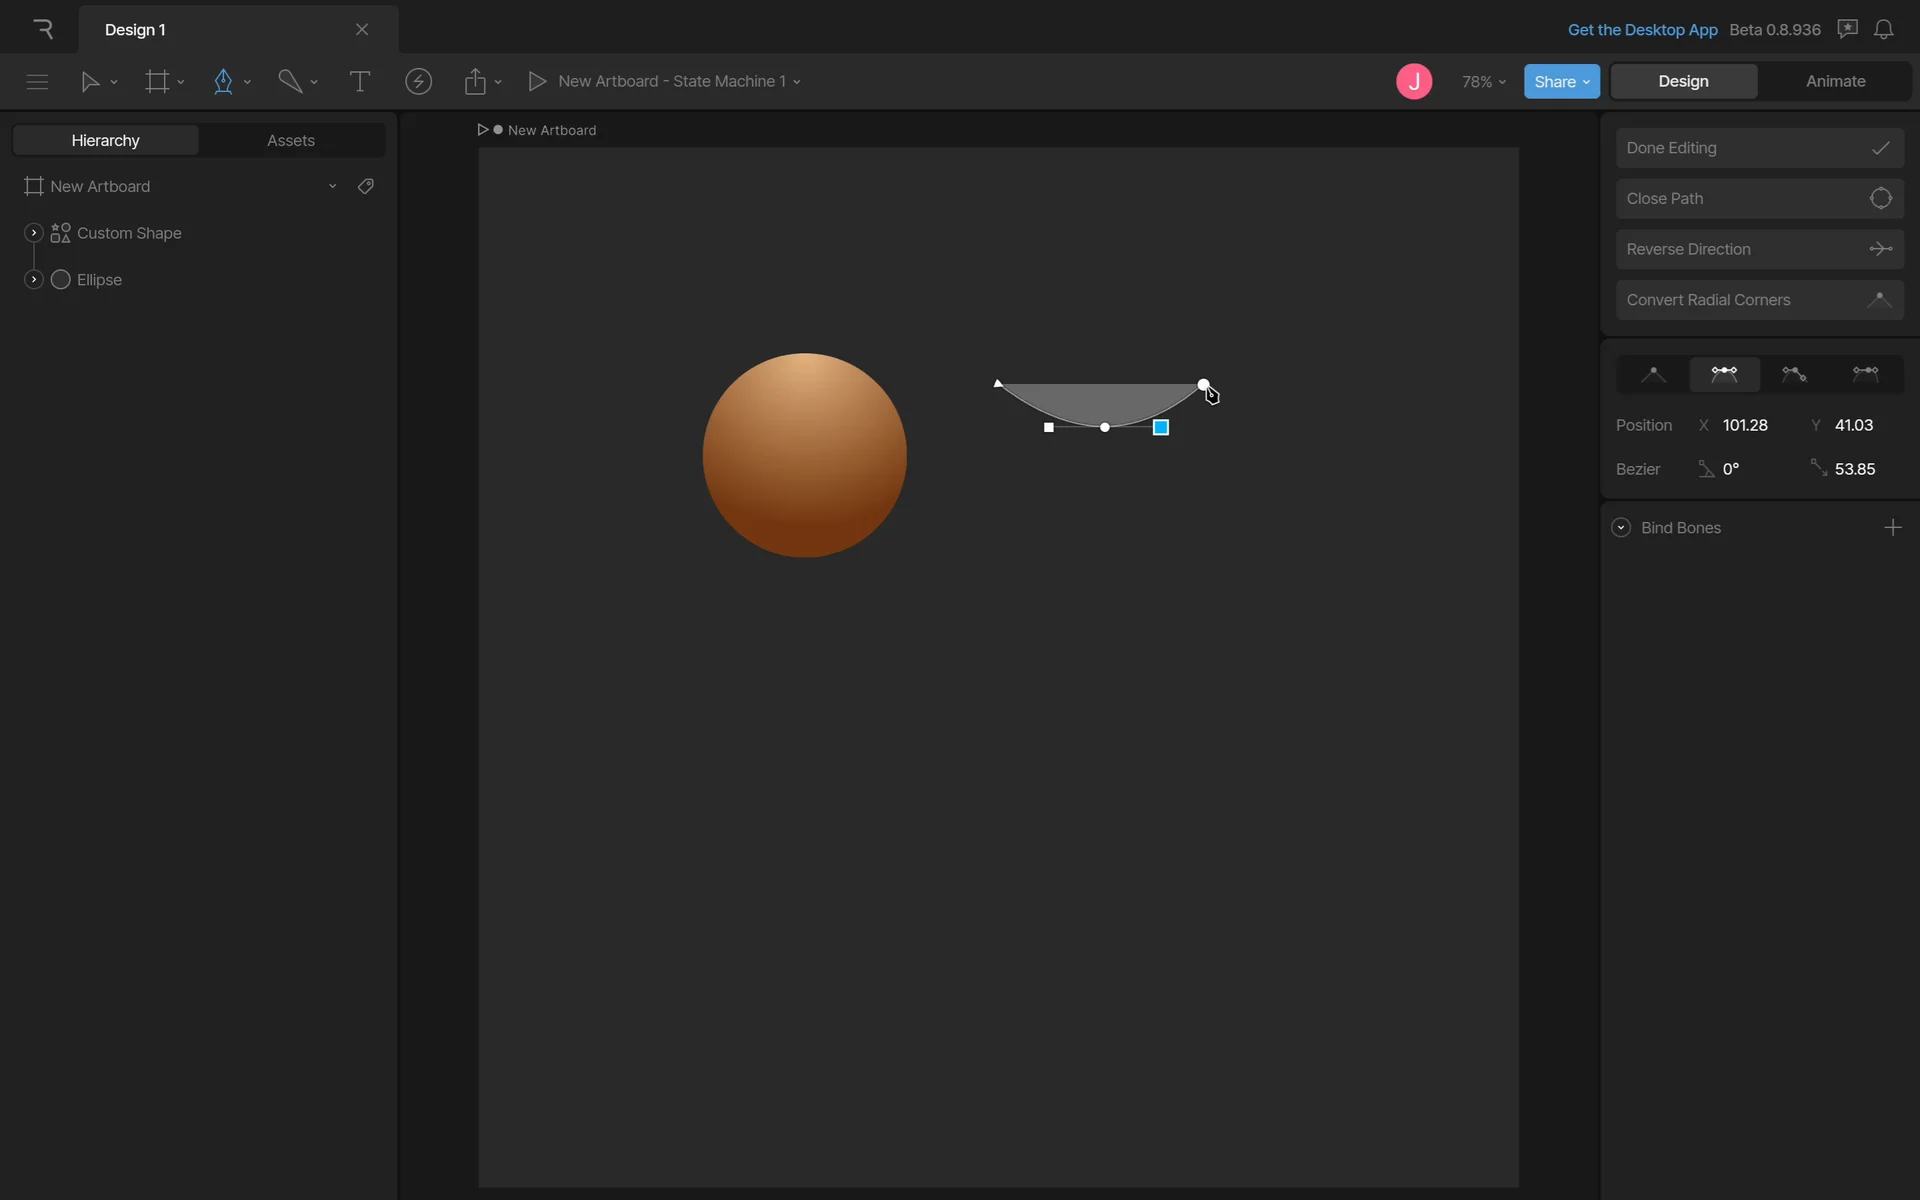Add a bone with Bind Bones plus

pos(1892,528)
